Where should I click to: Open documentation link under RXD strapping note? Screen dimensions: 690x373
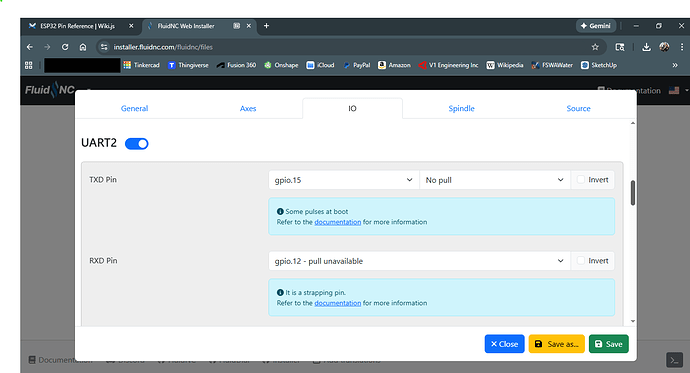coord(338,303)
